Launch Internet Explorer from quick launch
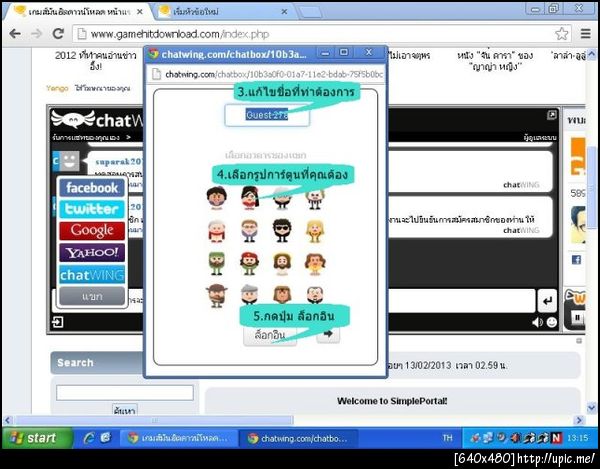Viewport: 600px width, 469px height. click(x=89, y=438)
